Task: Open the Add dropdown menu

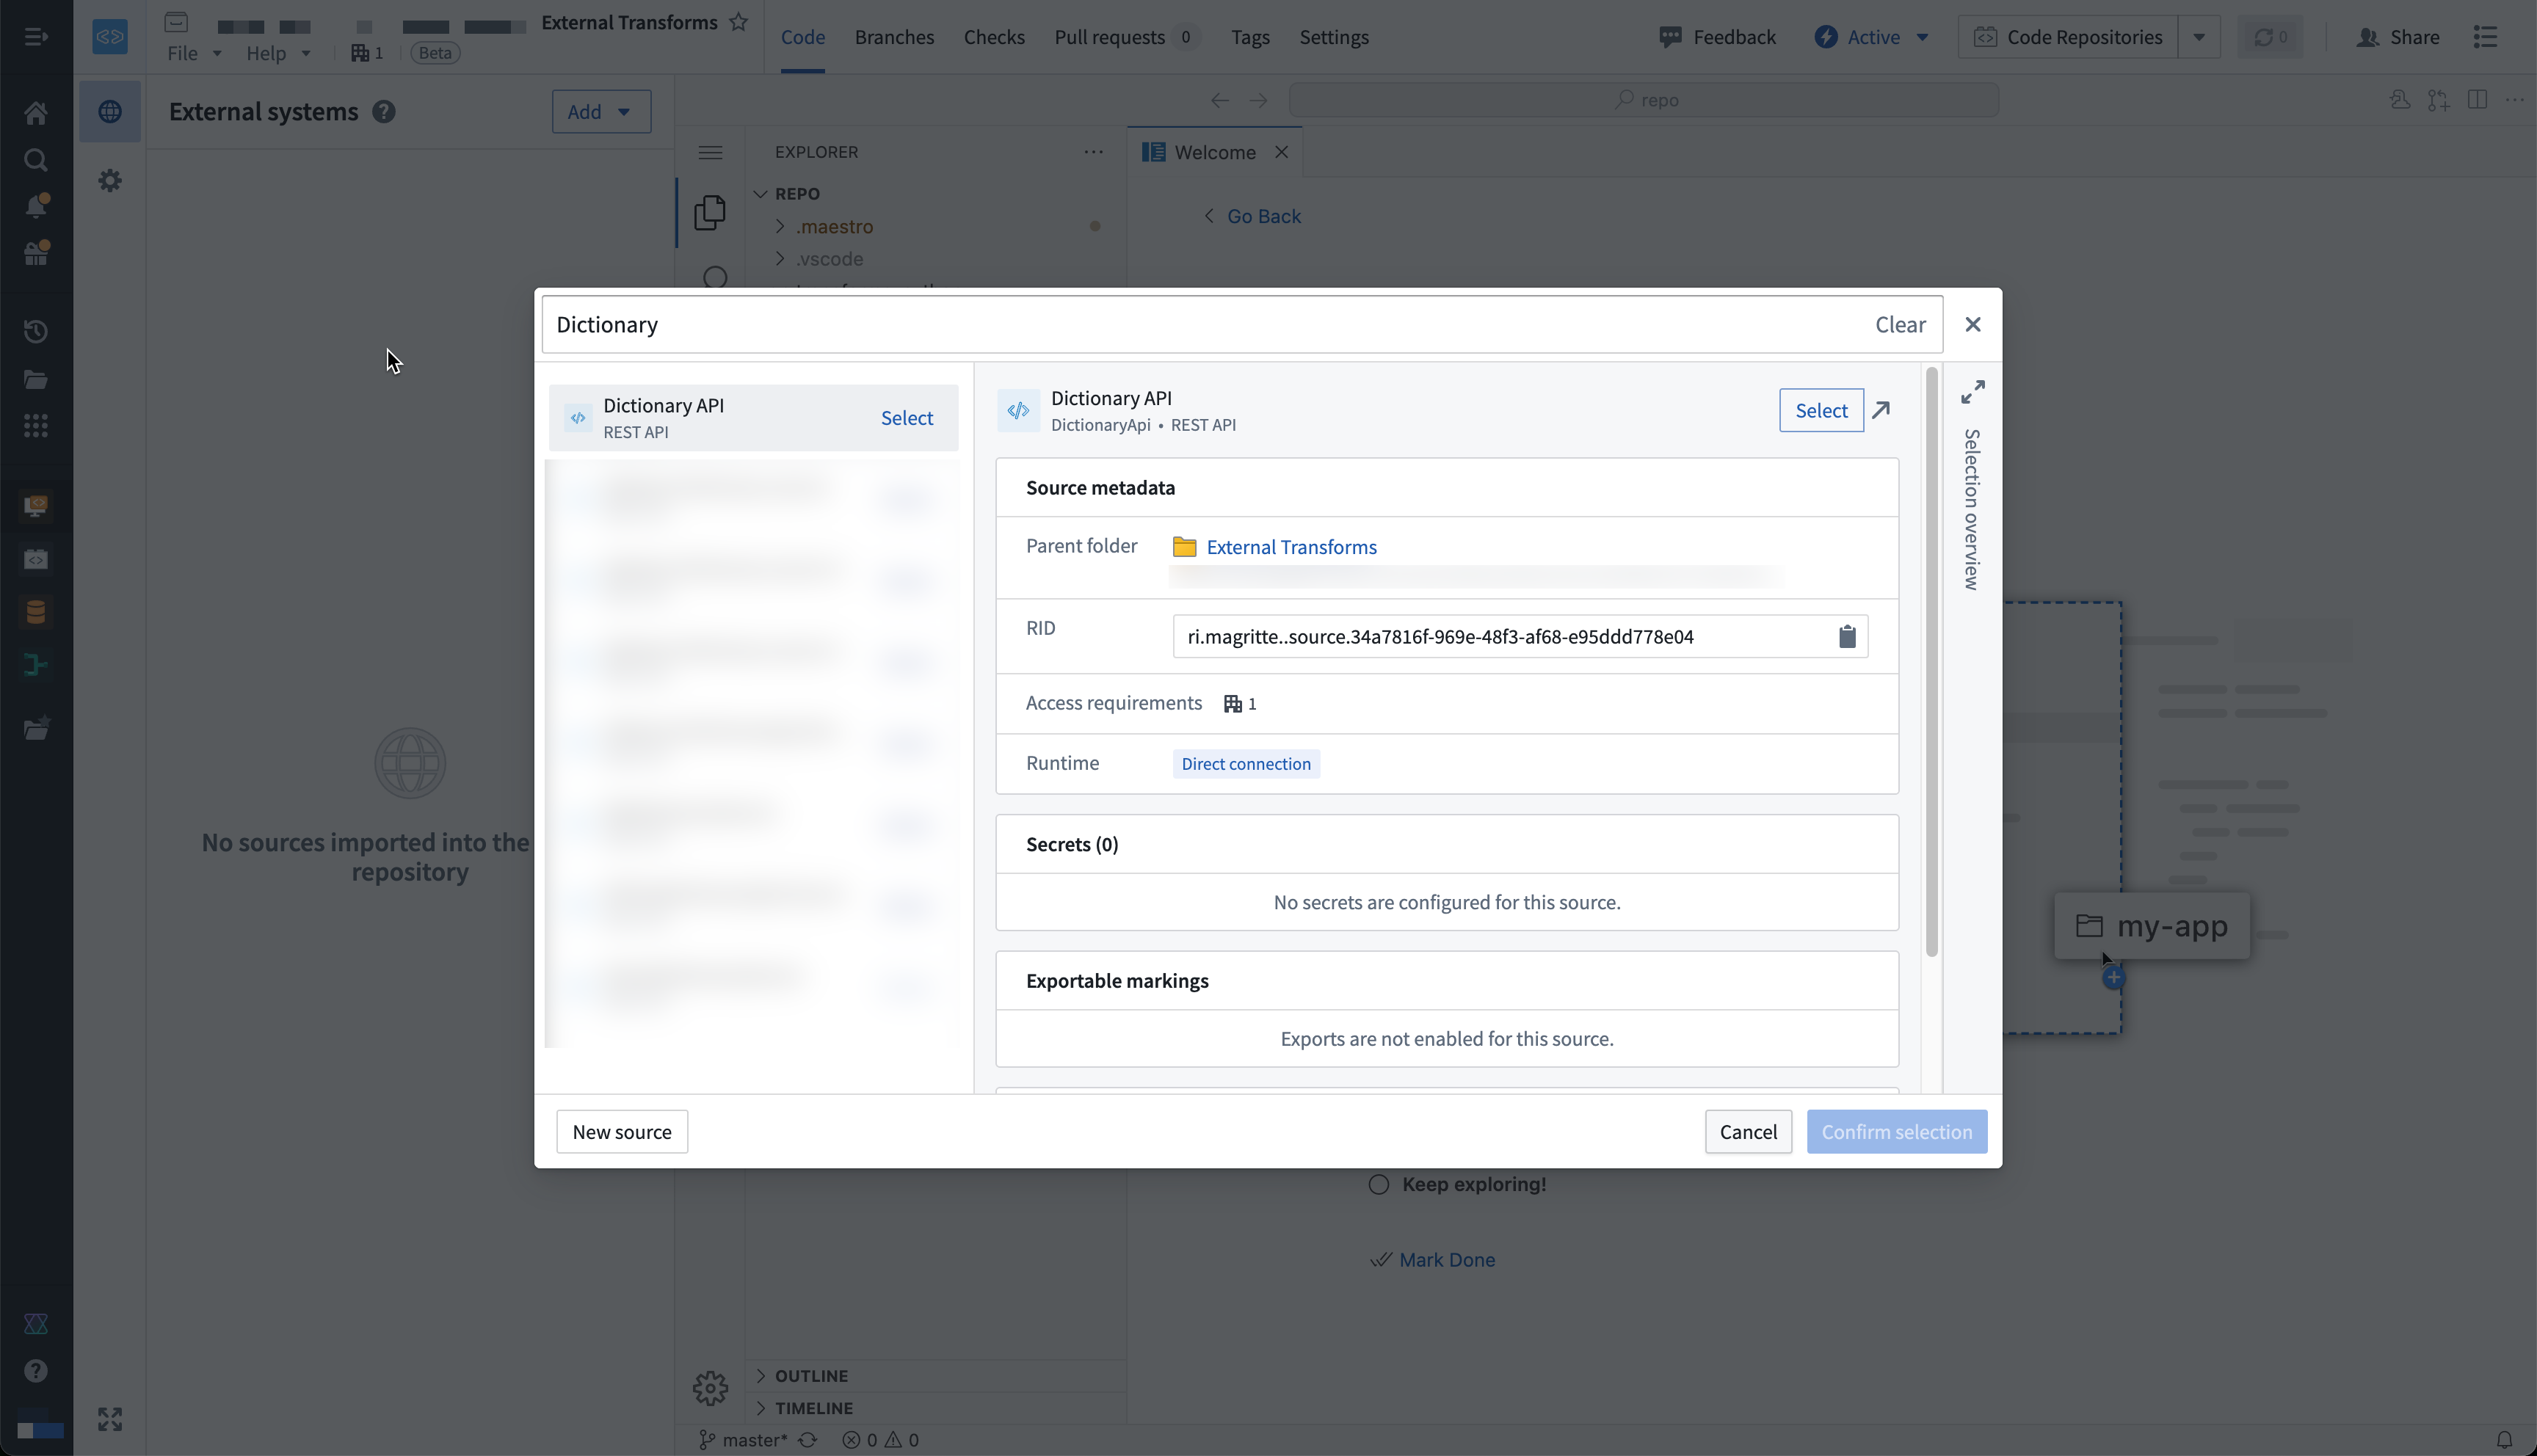Action: 600,111
